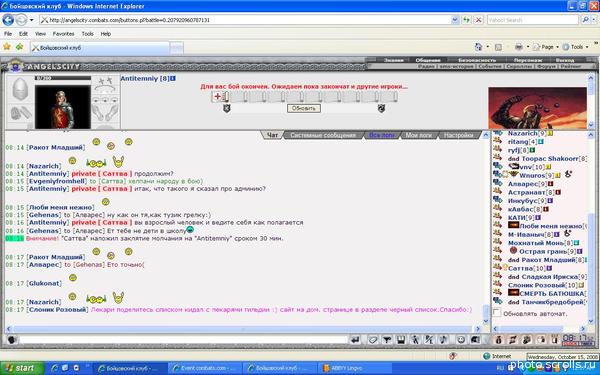Screen dimensions: 600x375
Task: Open the Общение game menu
Action: [x=427, y=60]
